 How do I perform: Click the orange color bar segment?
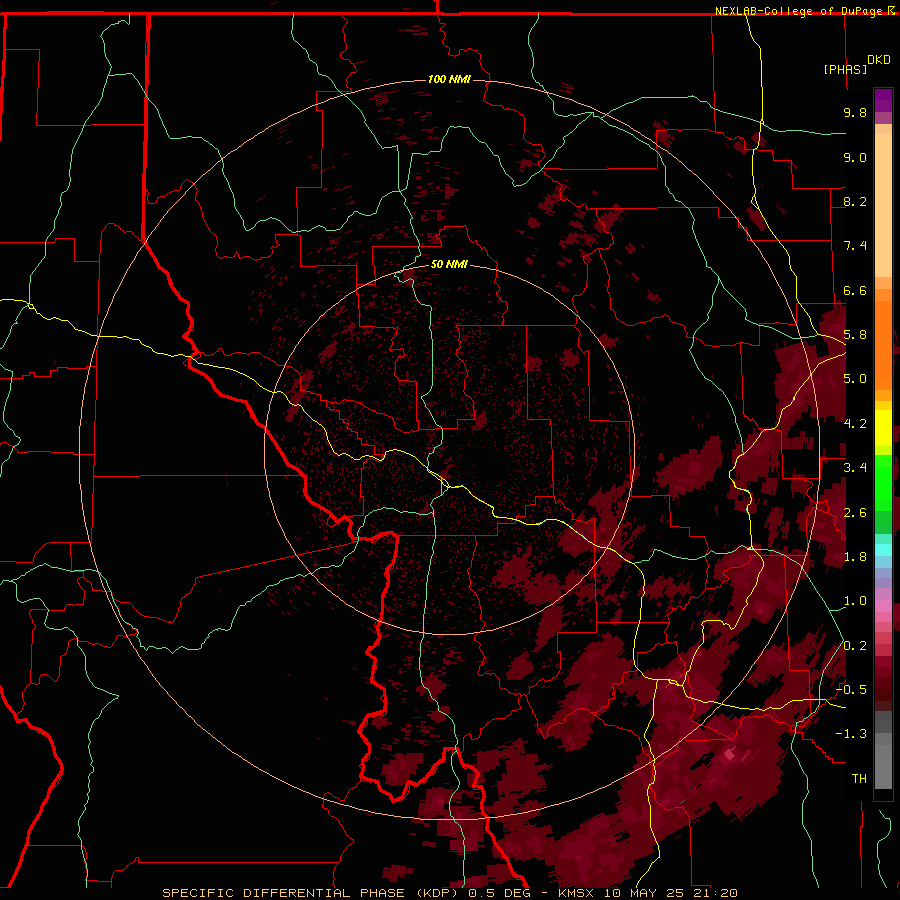[x=883, y=344]
